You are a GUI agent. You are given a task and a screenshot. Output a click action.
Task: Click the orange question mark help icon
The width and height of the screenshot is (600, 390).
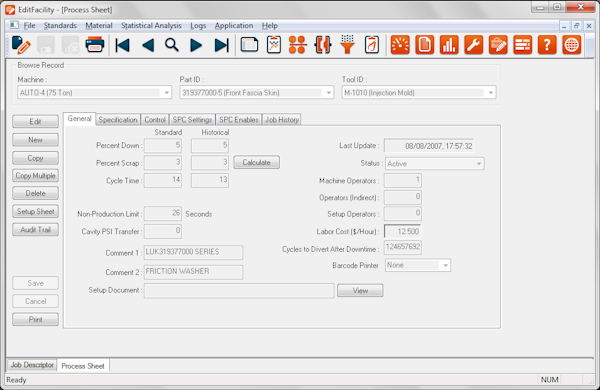click(547, 45)
